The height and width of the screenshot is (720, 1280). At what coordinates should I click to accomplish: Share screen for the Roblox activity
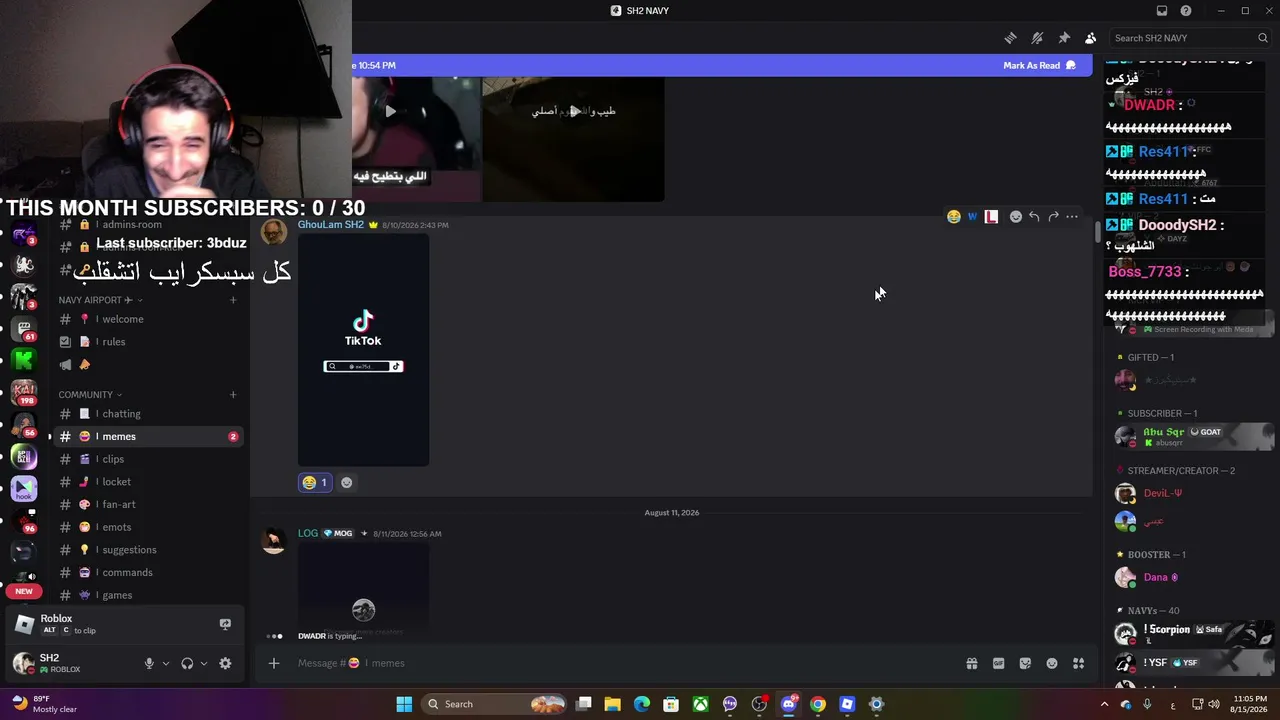click(225, 624)
